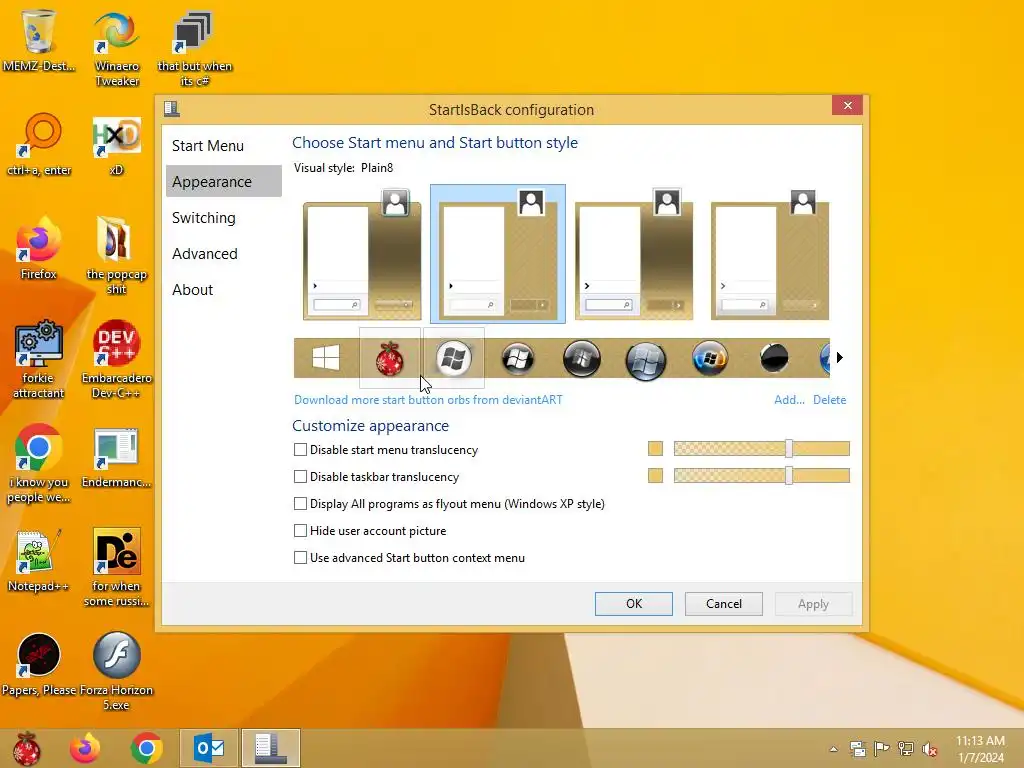Click StartIsBack taskbar window button
This screenshot has width=1024, height=768.
click(270, 748)
